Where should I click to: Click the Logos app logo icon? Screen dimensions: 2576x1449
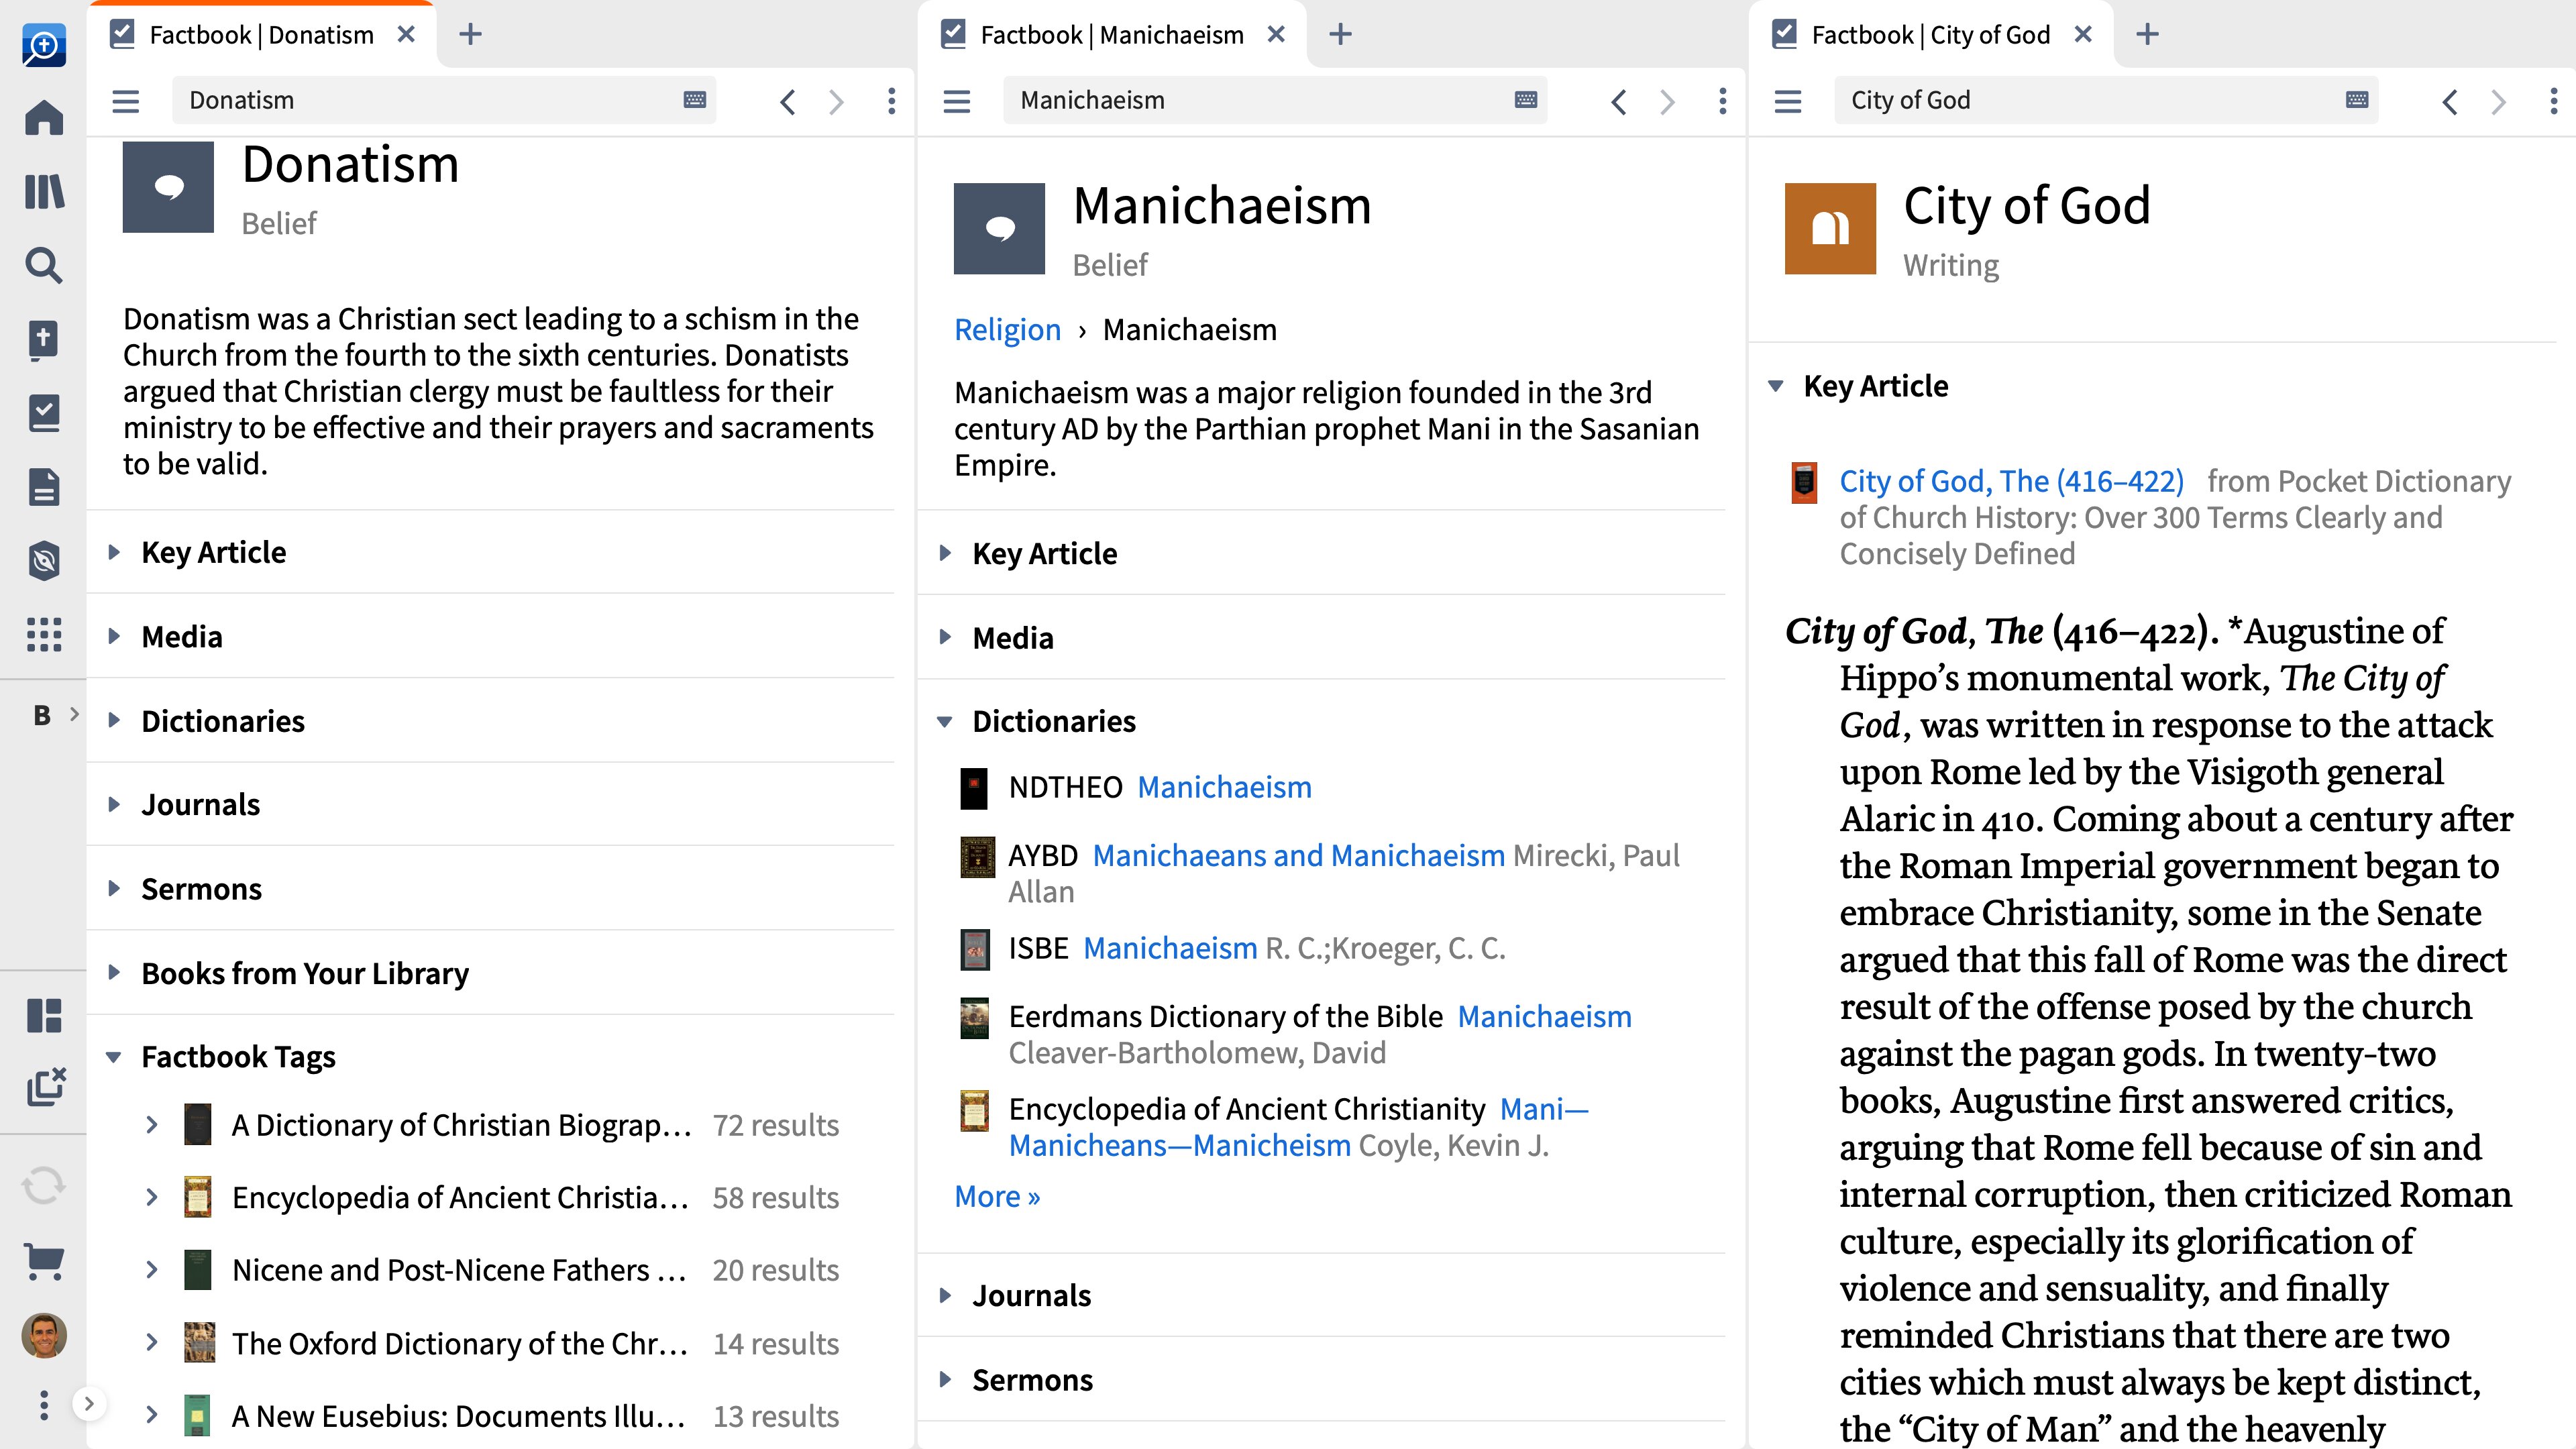(44, 45)
